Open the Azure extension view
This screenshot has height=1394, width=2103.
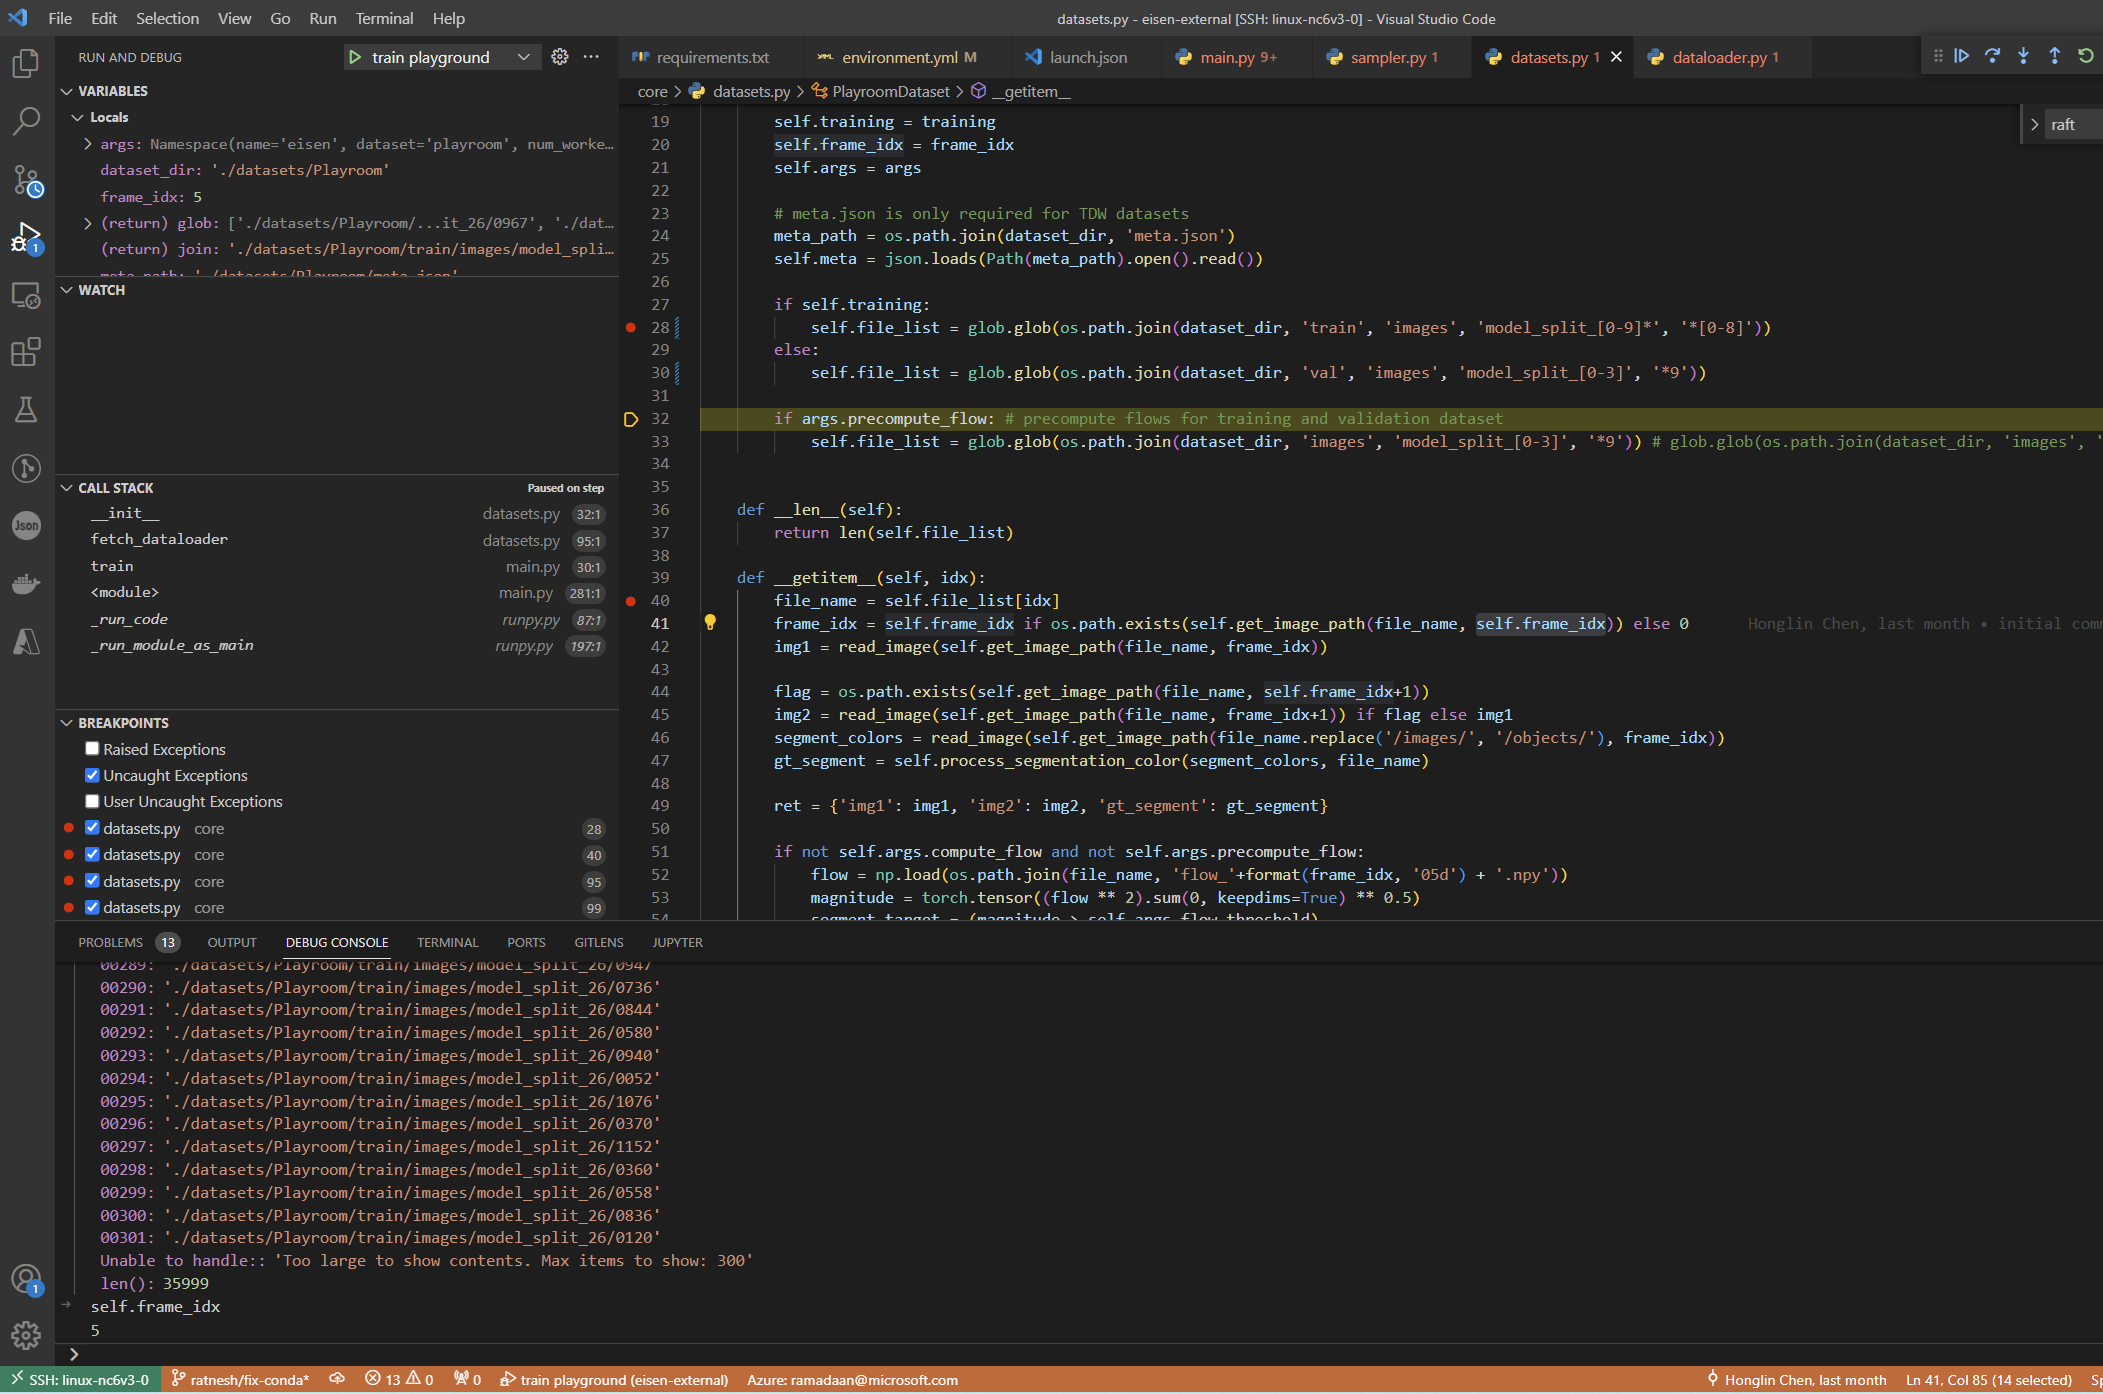click(x=26, y=641)
